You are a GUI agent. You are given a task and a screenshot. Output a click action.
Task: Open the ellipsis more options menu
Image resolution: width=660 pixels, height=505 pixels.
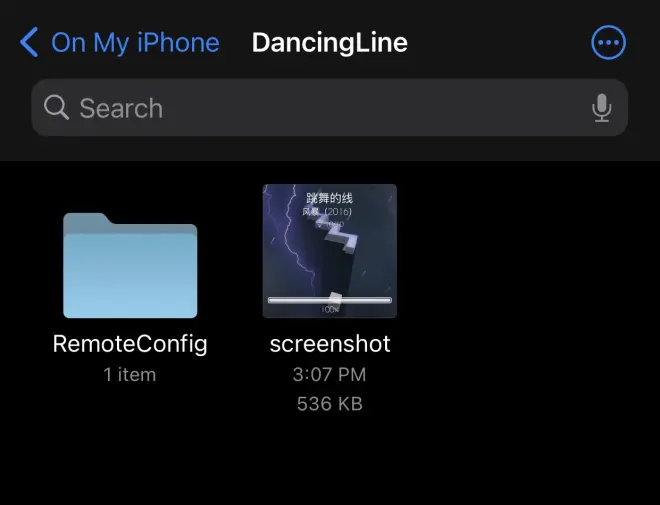point(608,42)
